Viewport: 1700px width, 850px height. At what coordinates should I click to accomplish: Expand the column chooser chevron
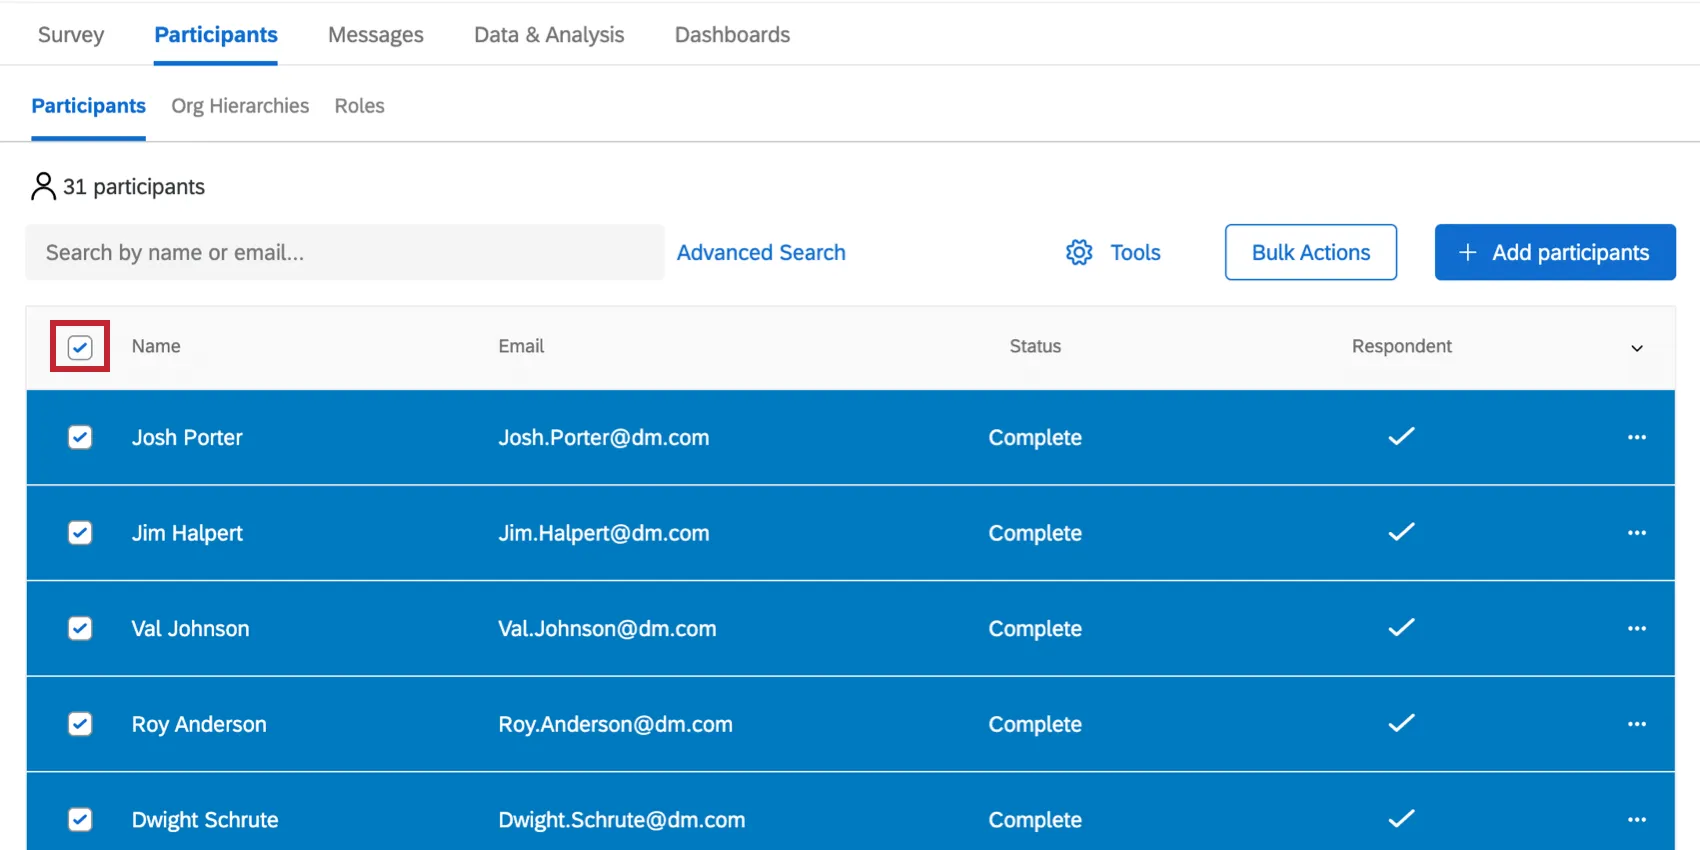[1636, 348]
